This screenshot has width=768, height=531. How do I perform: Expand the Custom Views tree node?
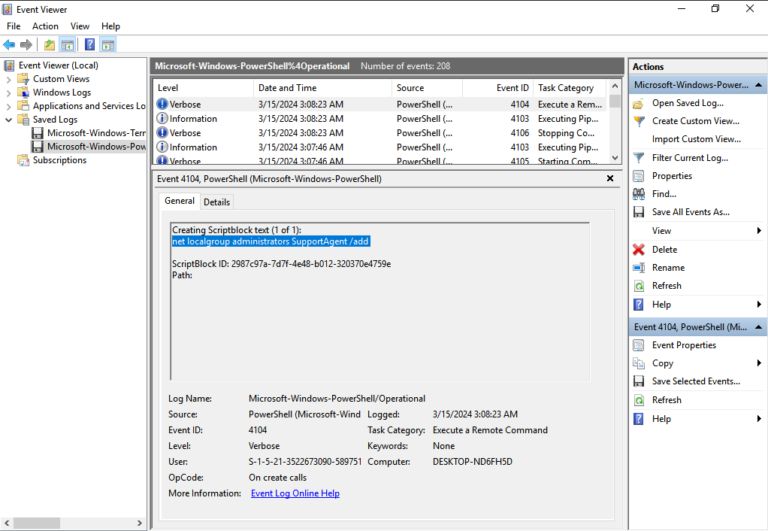(9, 79)
